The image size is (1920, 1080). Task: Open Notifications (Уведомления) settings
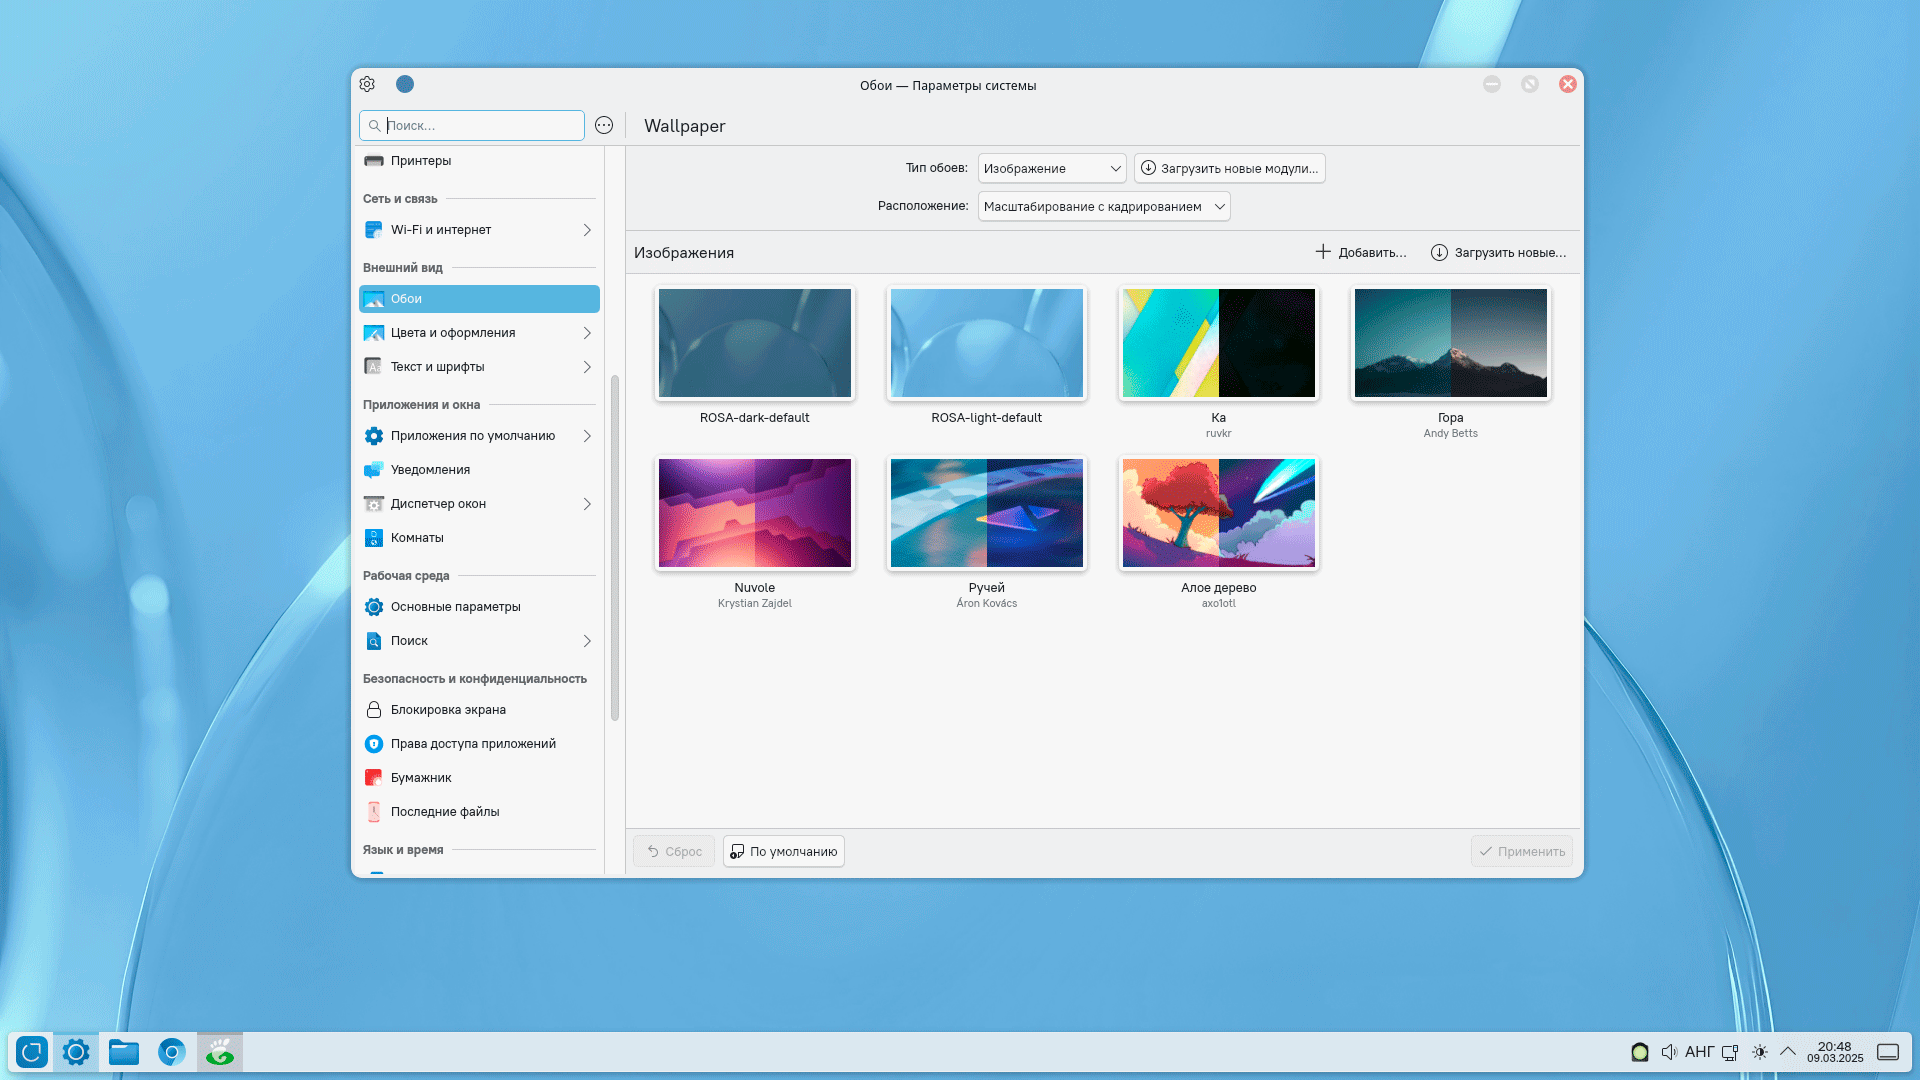tap(430, 470)
